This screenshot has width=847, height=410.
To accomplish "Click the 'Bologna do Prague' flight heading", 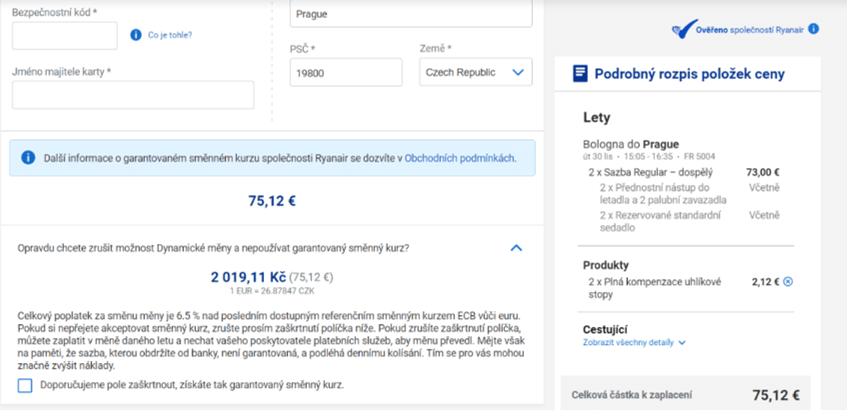I will (631, 144).
